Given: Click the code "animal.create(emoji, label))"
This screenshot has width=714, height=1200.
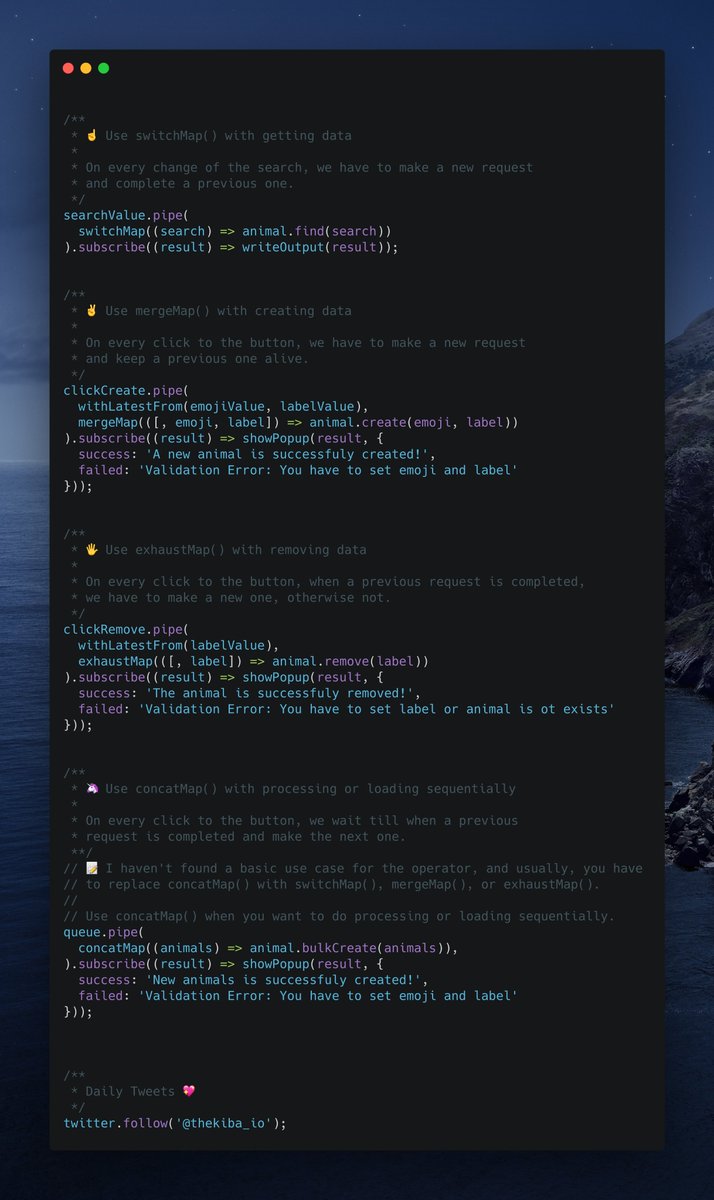Looking at the screenshot, I should point(414,422).
